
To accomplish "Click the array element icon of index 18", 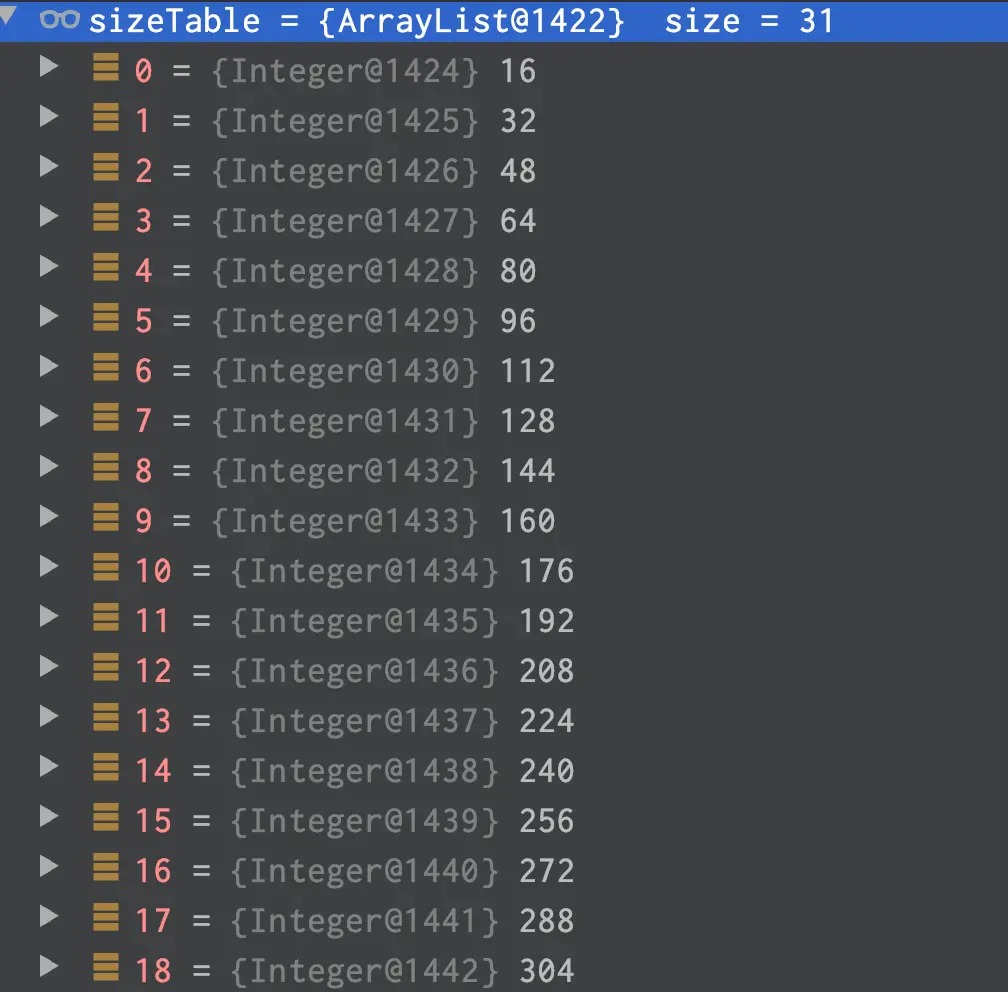I will [x=106, y=968].
